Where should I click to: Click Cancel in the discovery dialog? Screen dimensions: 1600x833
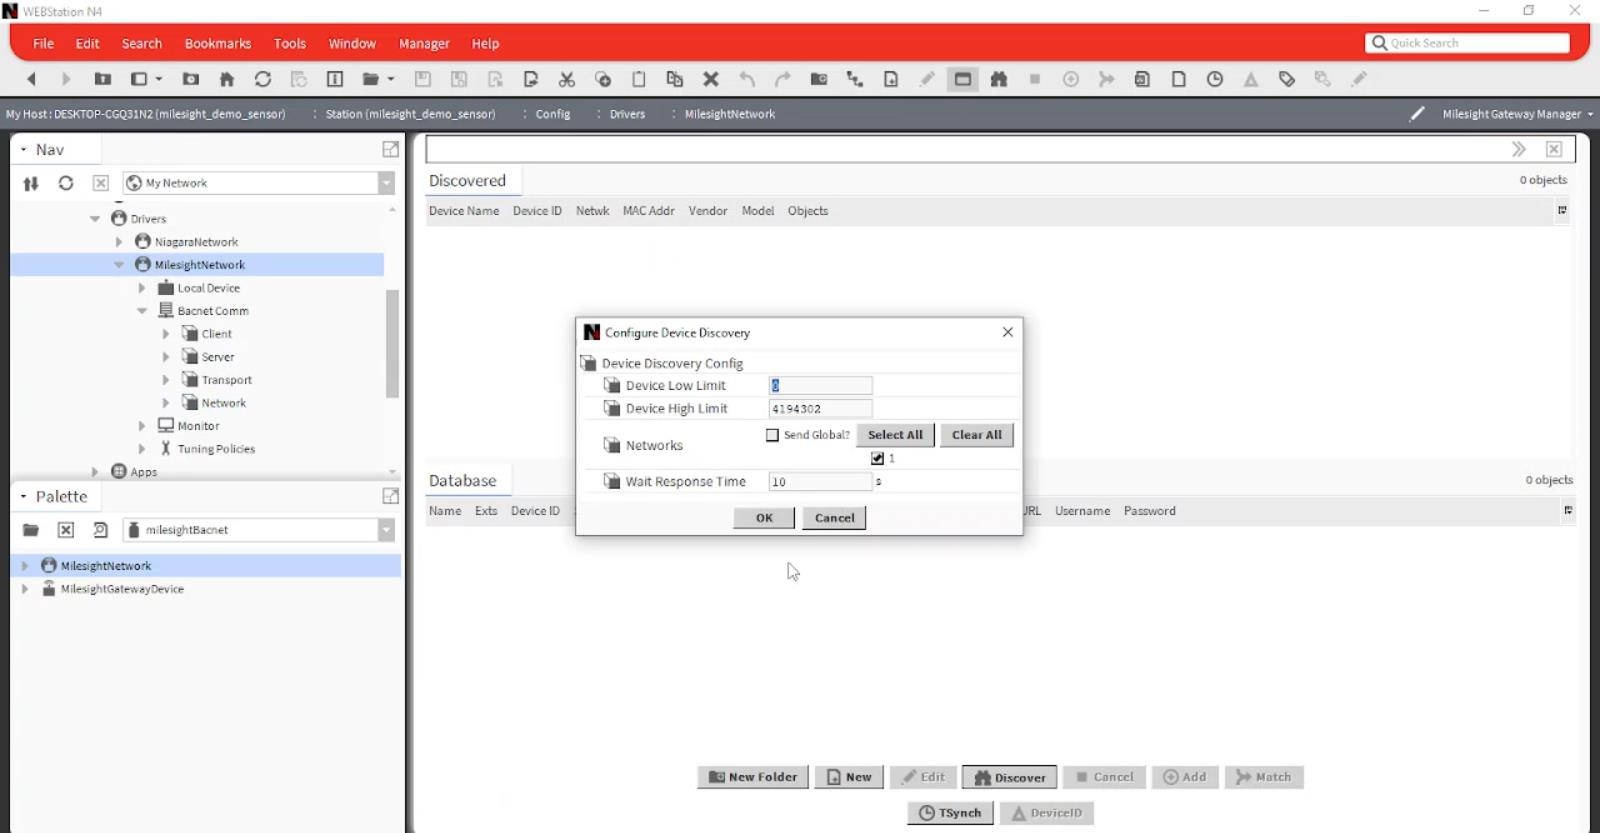[834, 518]
